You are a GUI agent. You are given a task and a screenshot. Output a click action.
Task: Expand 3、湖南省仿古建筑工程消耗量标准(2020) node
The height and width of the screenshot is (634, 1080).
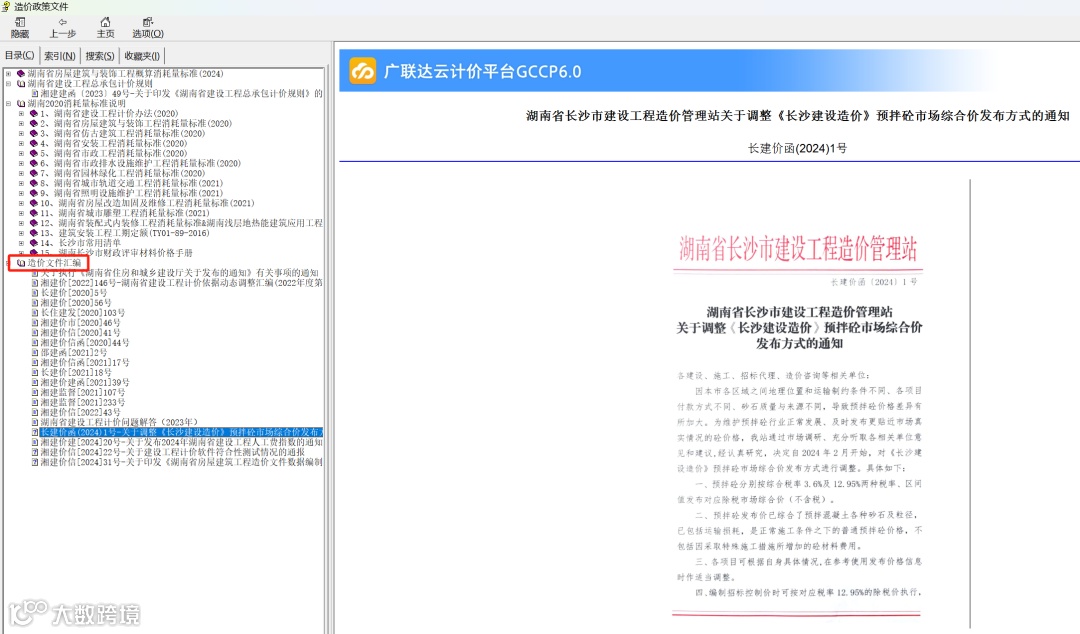[21, 134]
